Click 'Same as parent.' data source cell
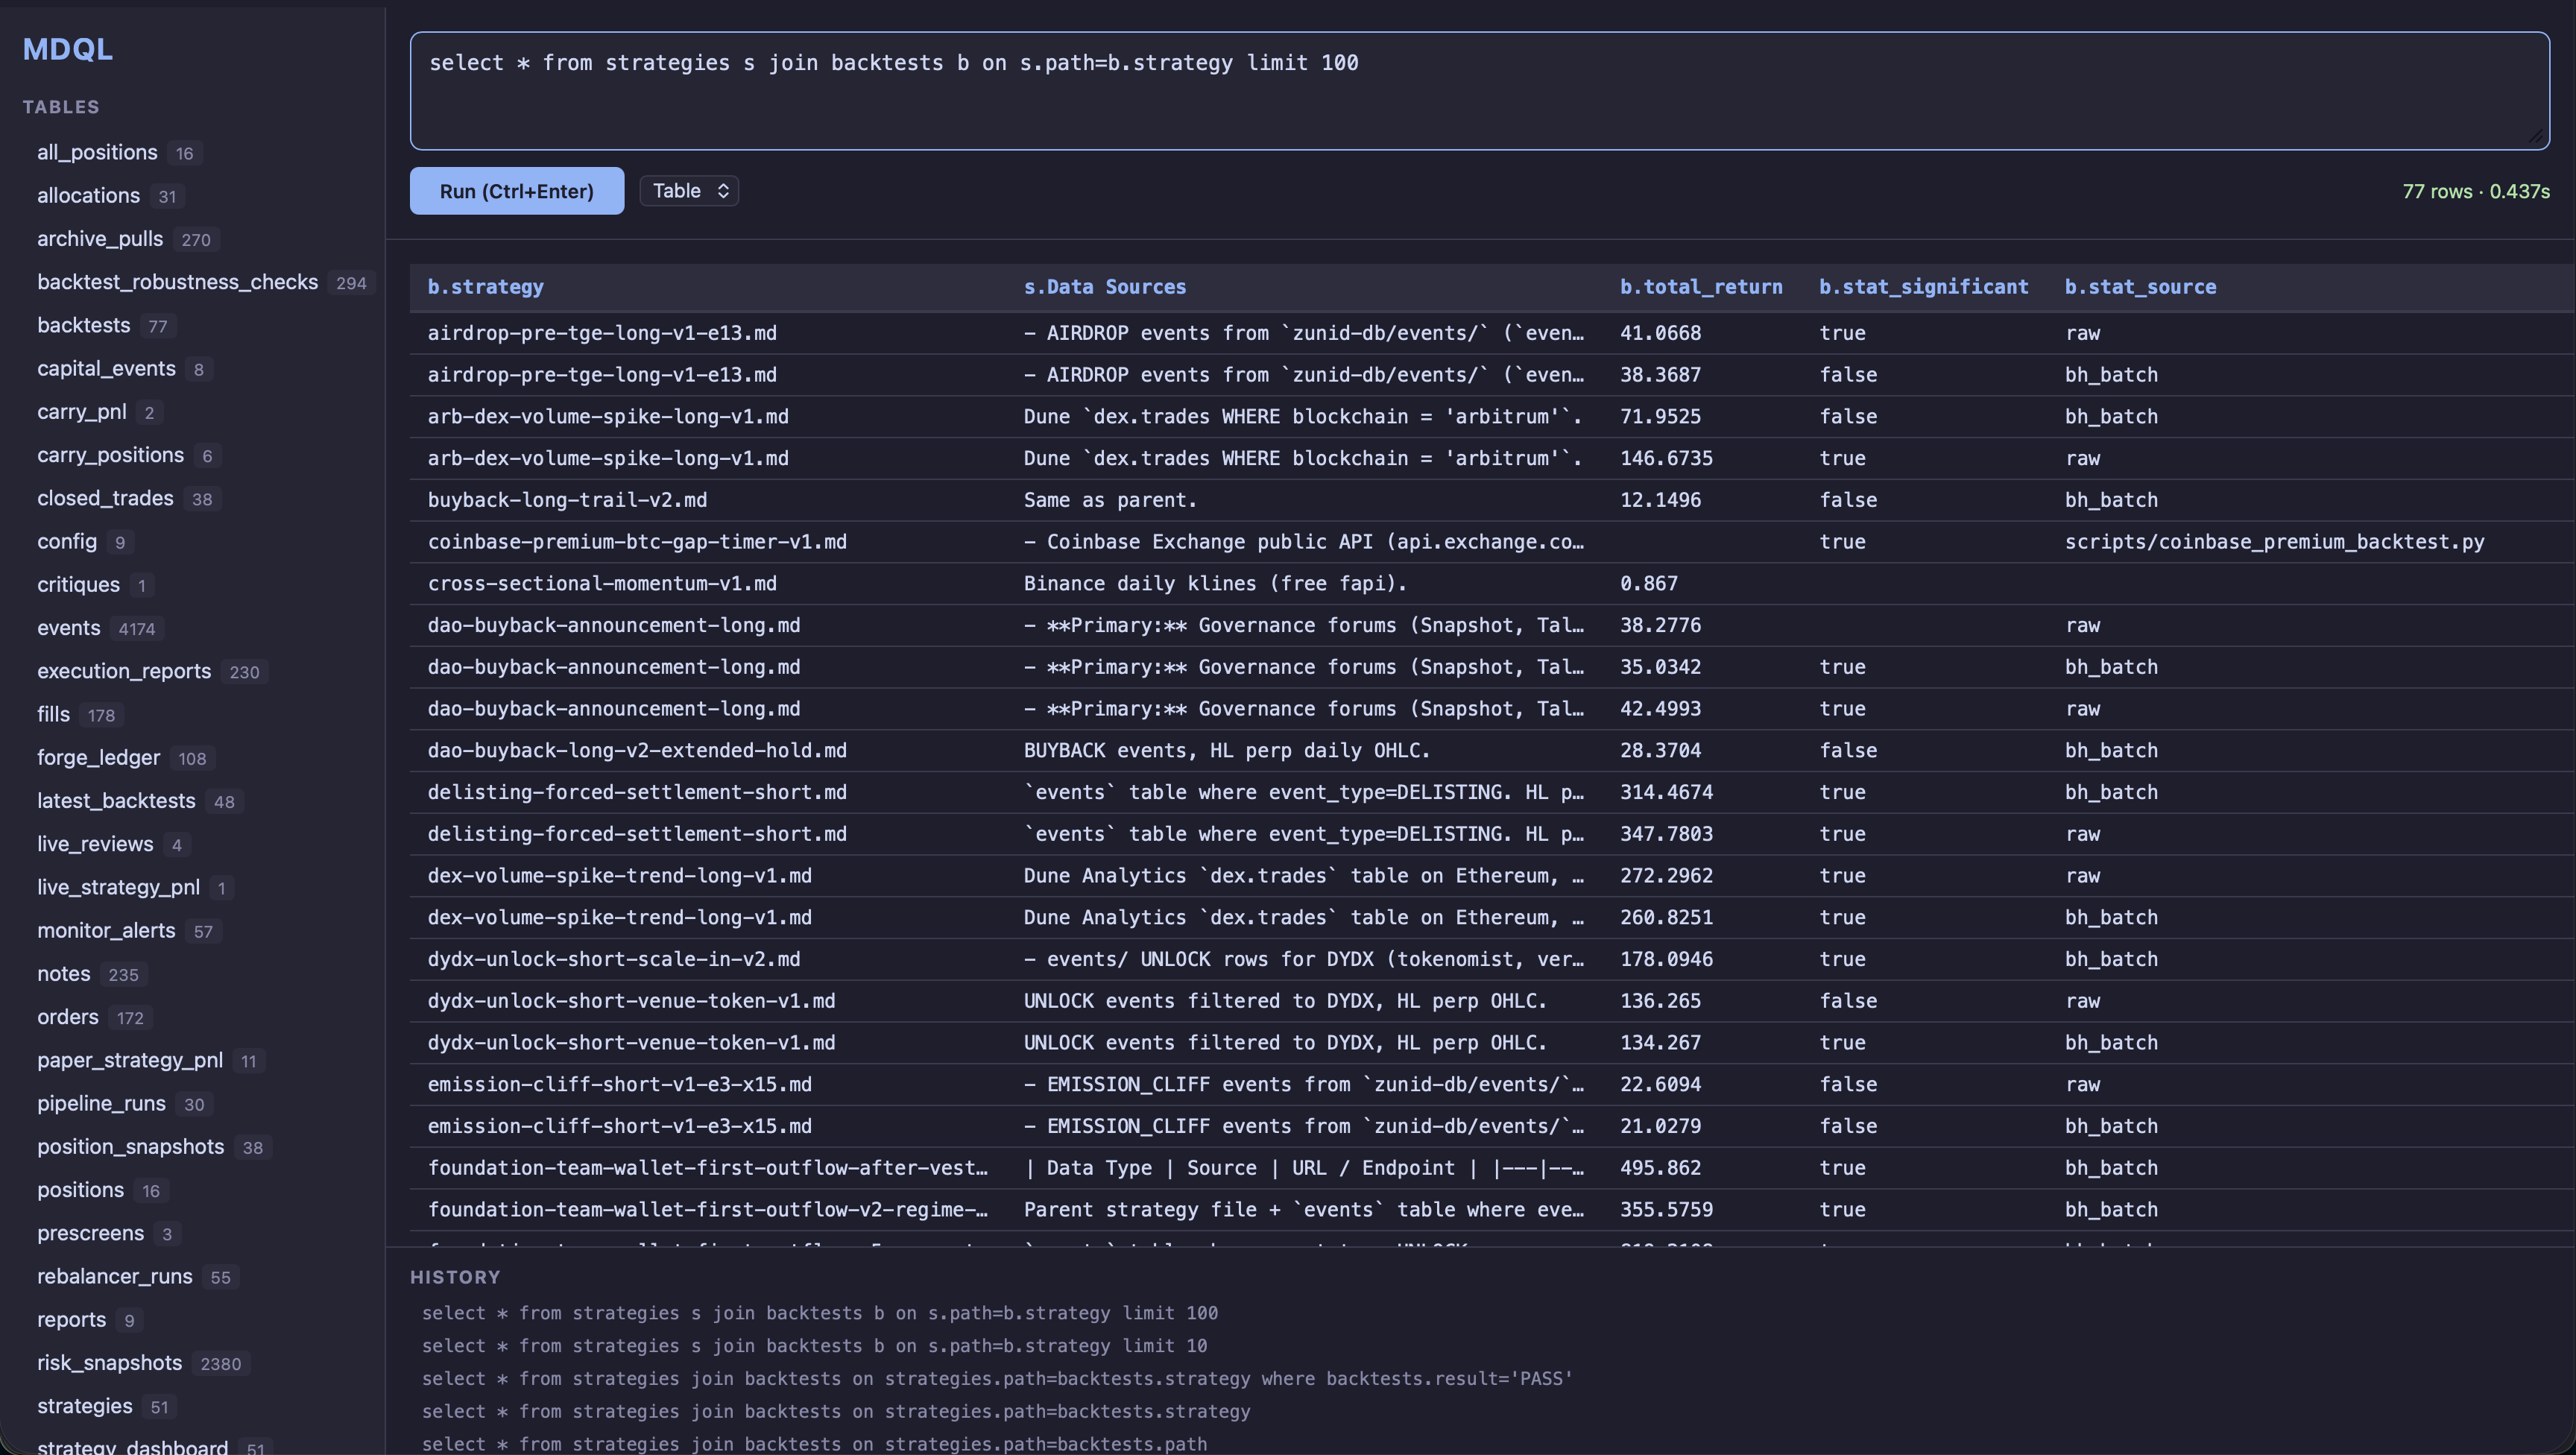Viewport: 2576px width, 1455px height. click(1110, 500)
